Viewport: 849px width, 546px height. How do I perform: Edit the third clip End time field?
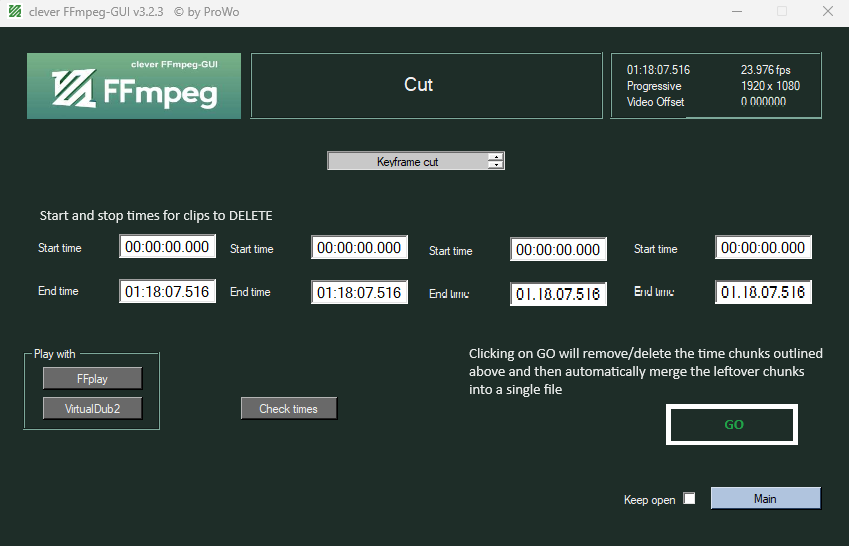[558, 294]
